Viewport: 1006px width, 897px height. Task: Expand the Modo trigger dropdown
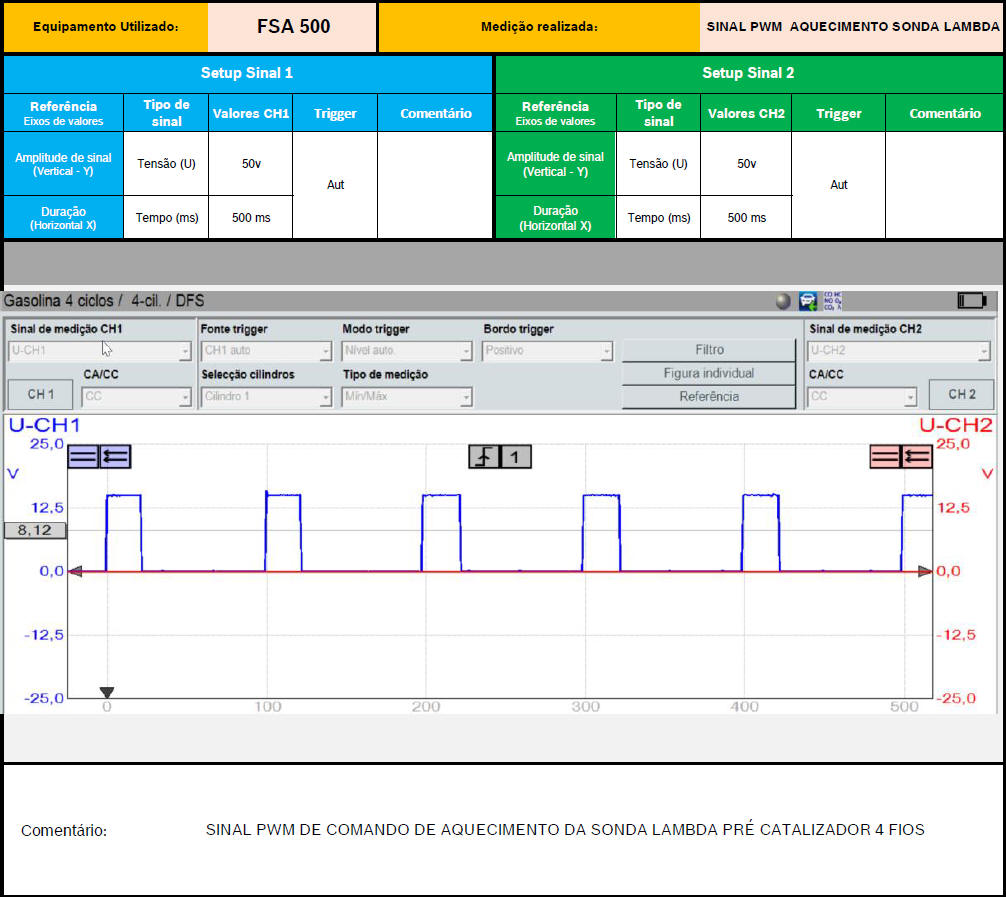pyautogui.click(x=407, y=351)
